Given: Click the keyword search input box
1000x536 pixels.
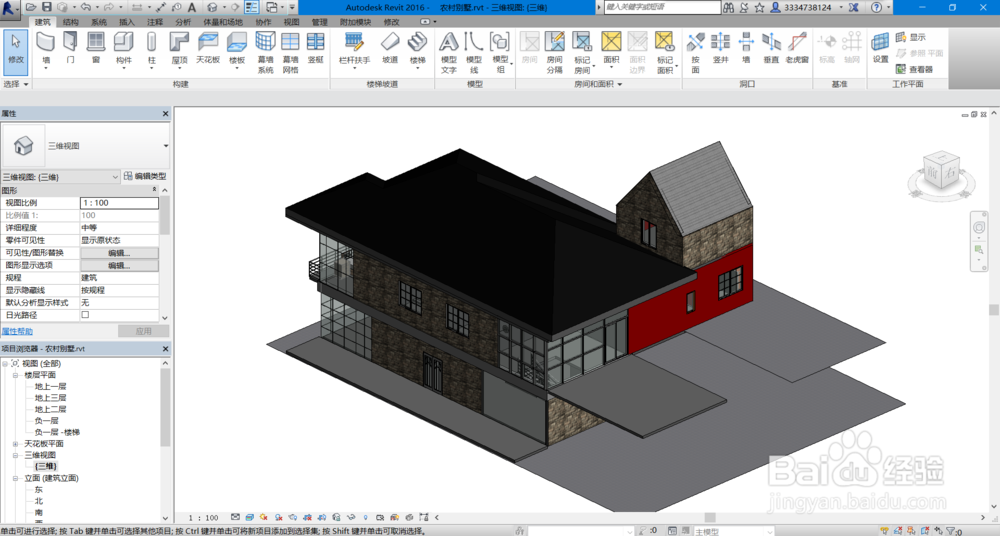Looking at the screenshot, I should tap(662, 7).
